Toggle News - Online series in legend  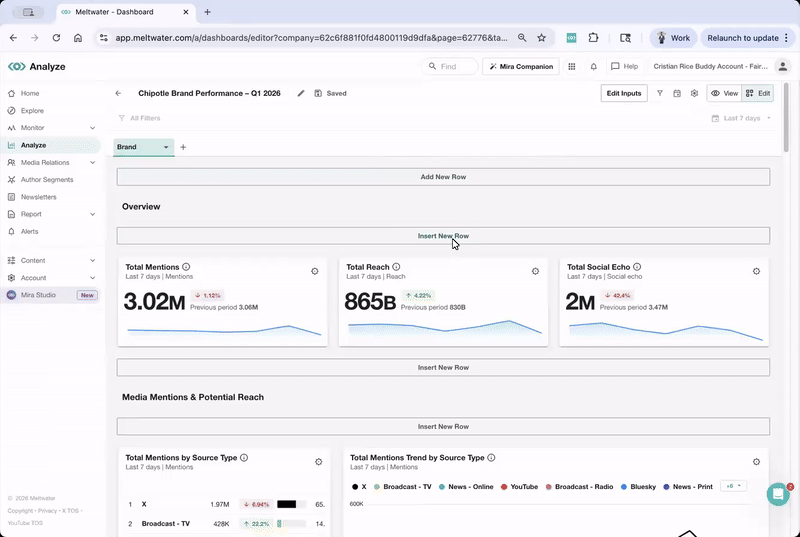(466, 487)
